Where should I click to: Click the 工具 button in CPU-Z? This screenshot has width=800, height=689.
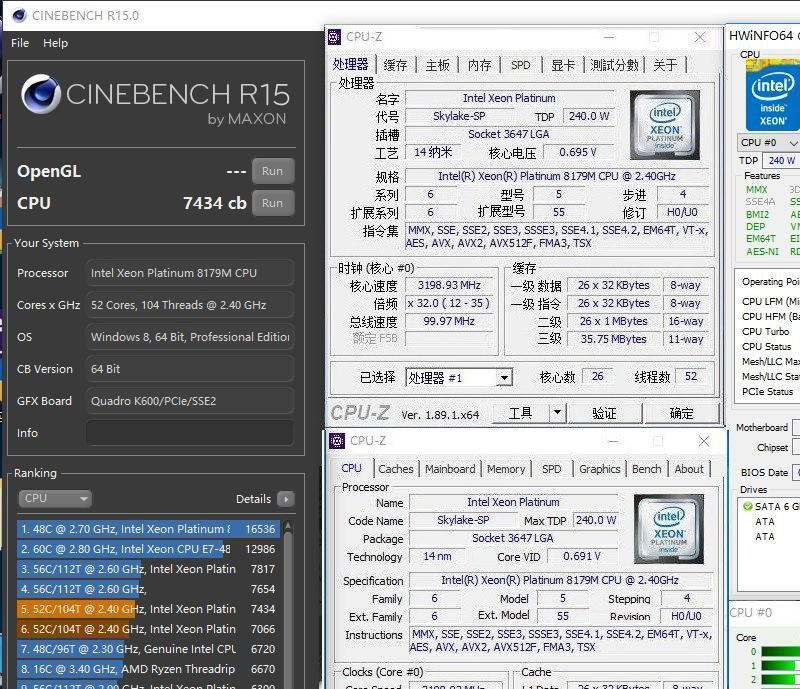pos(520,412)
